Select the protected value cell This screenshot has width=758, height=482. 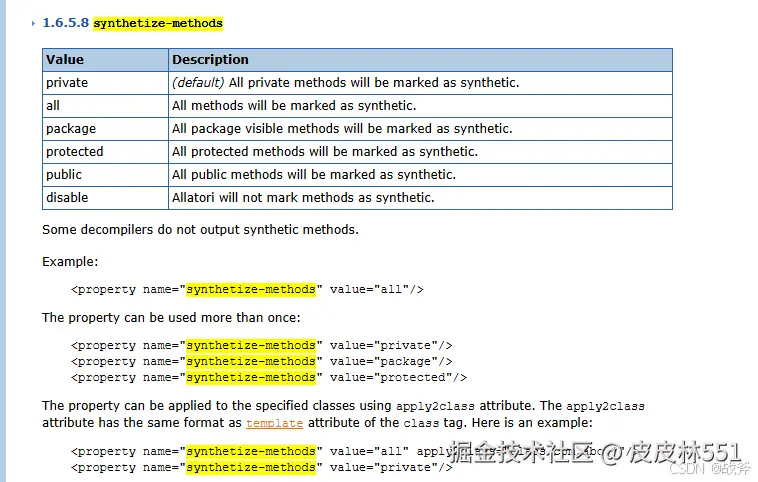pos(75,152)
